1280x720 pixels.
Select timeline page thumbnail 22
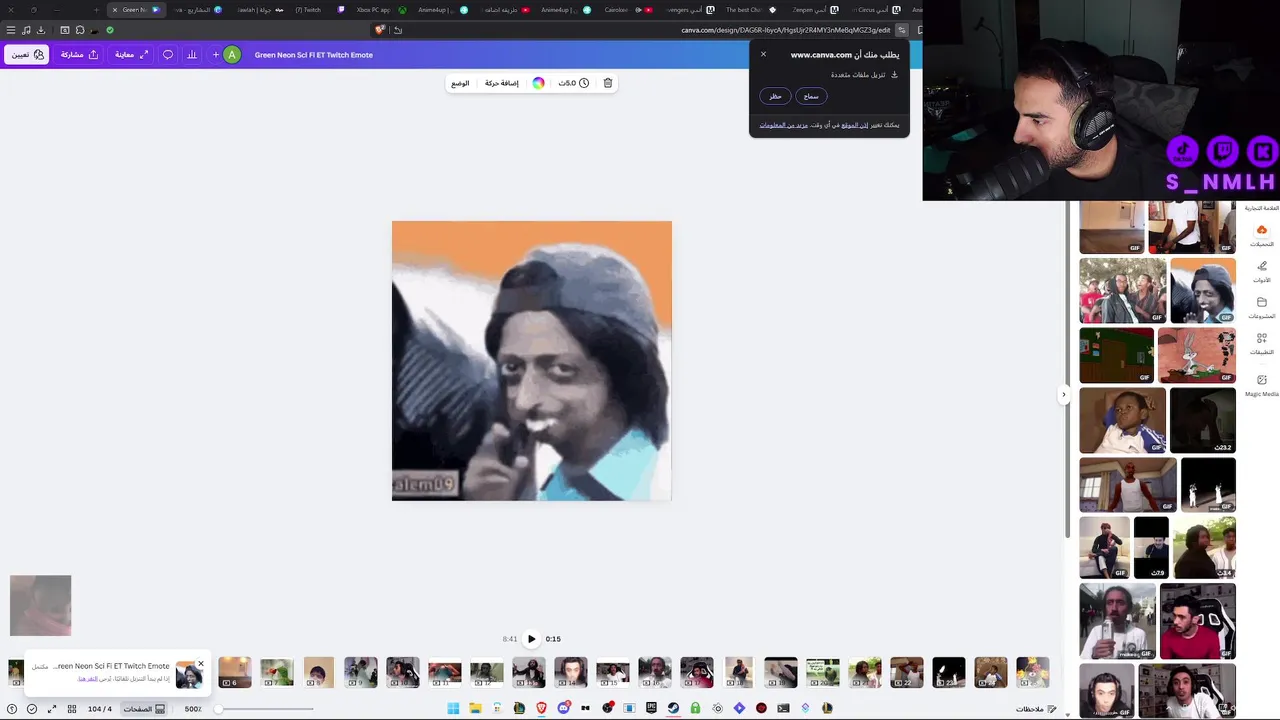[907, 673]
